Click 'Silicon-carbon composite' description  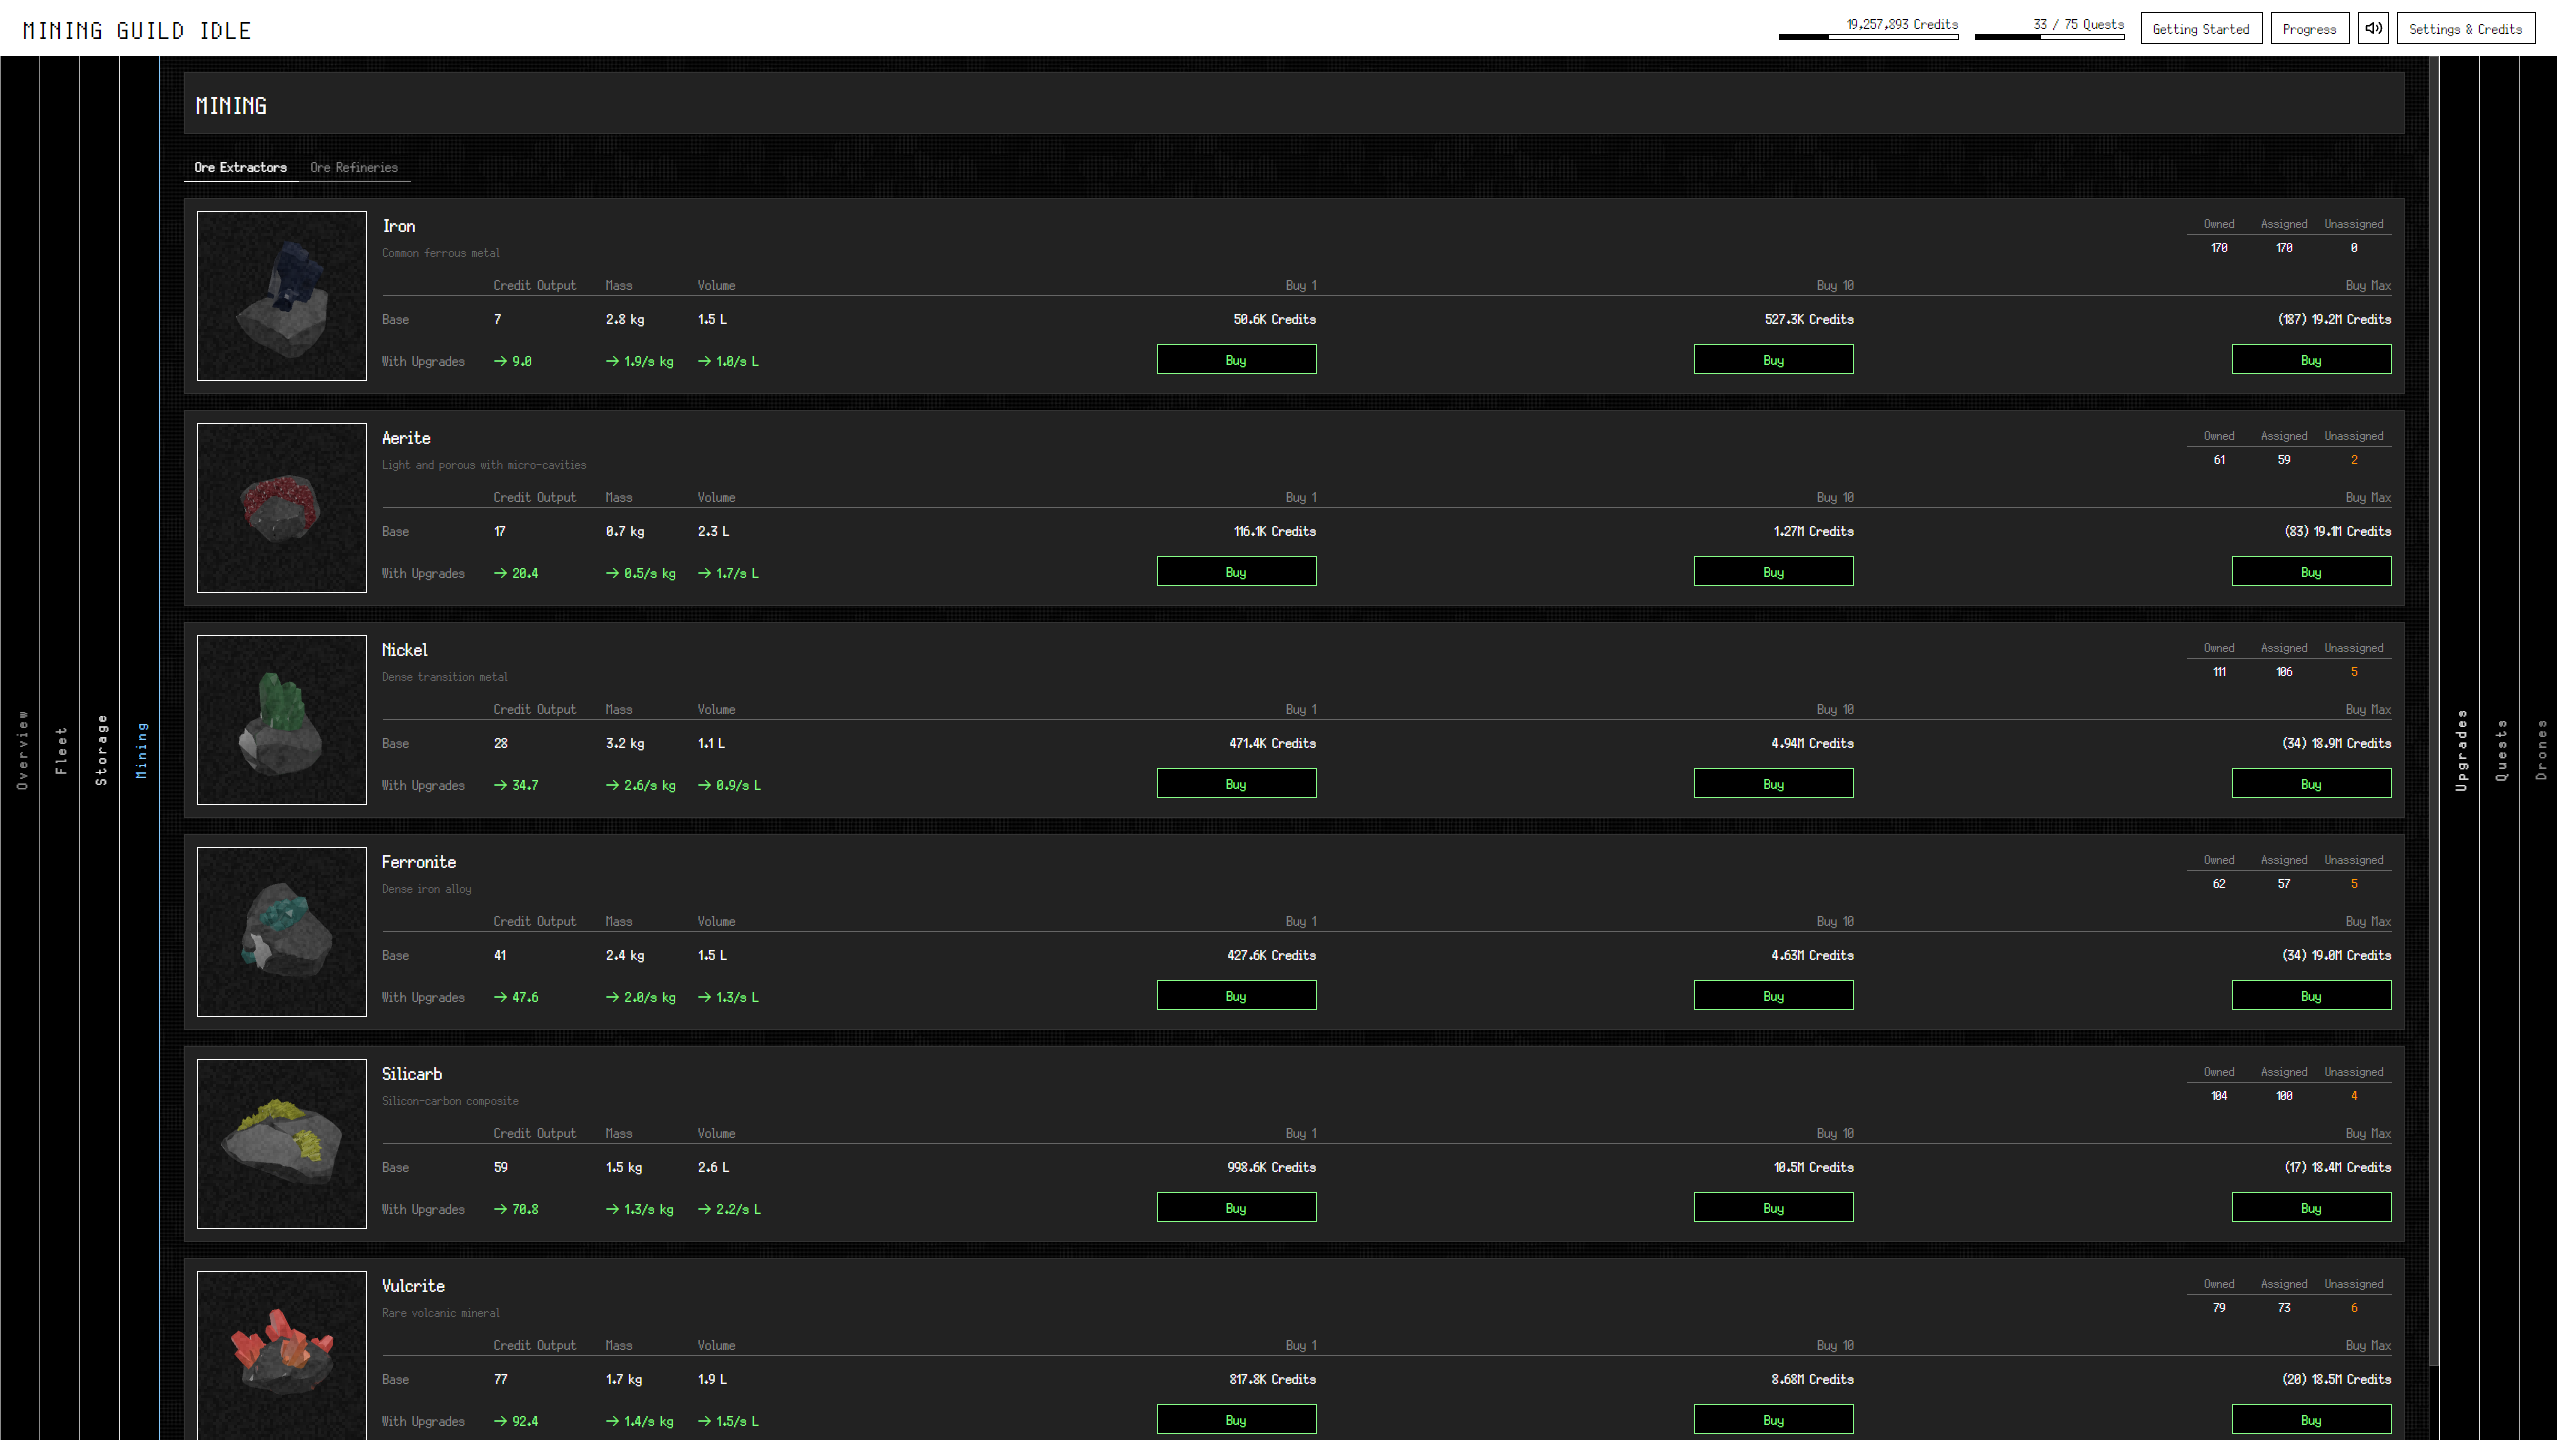coord(450,1101)
